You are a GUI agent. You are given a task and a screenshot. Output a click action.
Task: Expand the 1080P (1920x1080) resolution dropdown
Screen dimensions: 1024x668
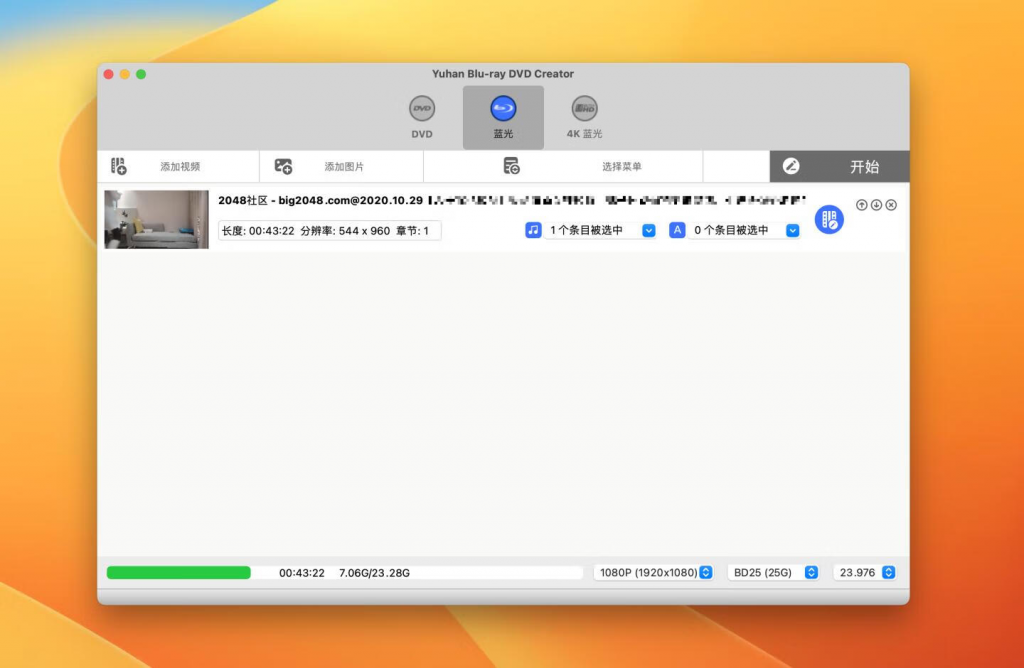(654, 572)
